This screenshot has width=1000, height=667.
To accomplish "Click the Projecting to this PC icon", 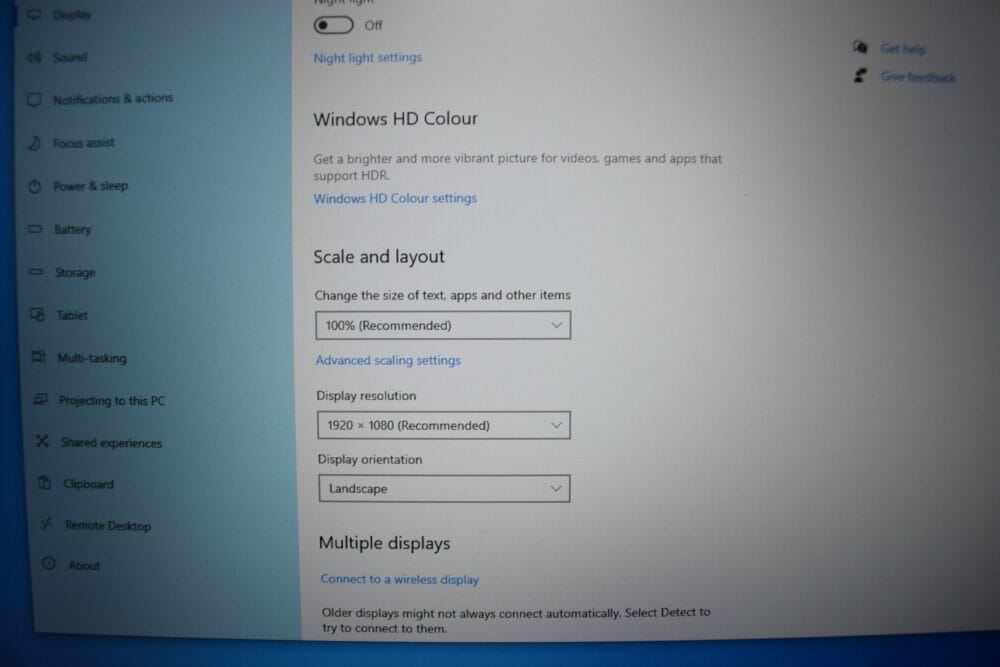I will [41, 400].
